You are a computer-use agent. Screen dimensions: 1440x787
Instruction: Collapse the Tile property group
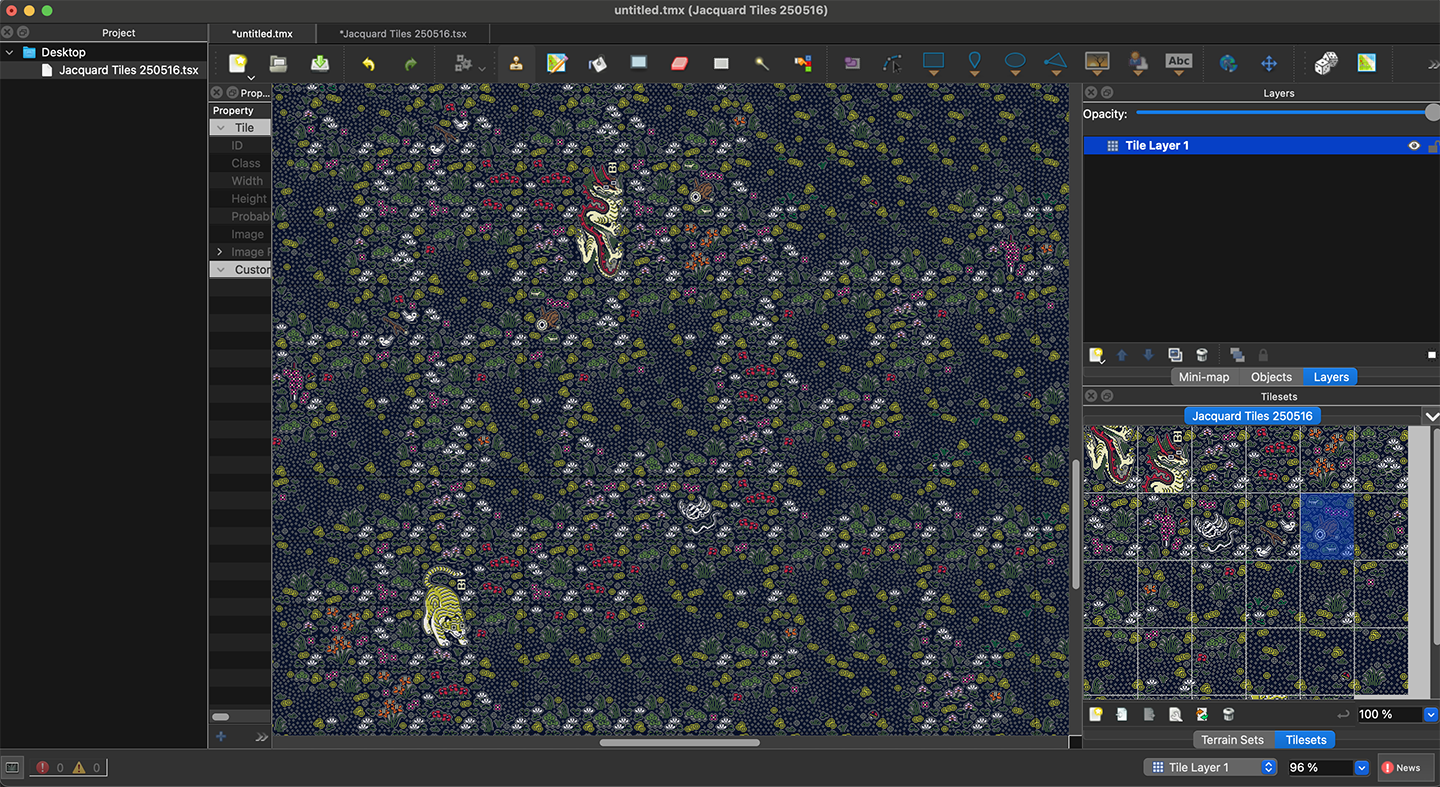220,128
